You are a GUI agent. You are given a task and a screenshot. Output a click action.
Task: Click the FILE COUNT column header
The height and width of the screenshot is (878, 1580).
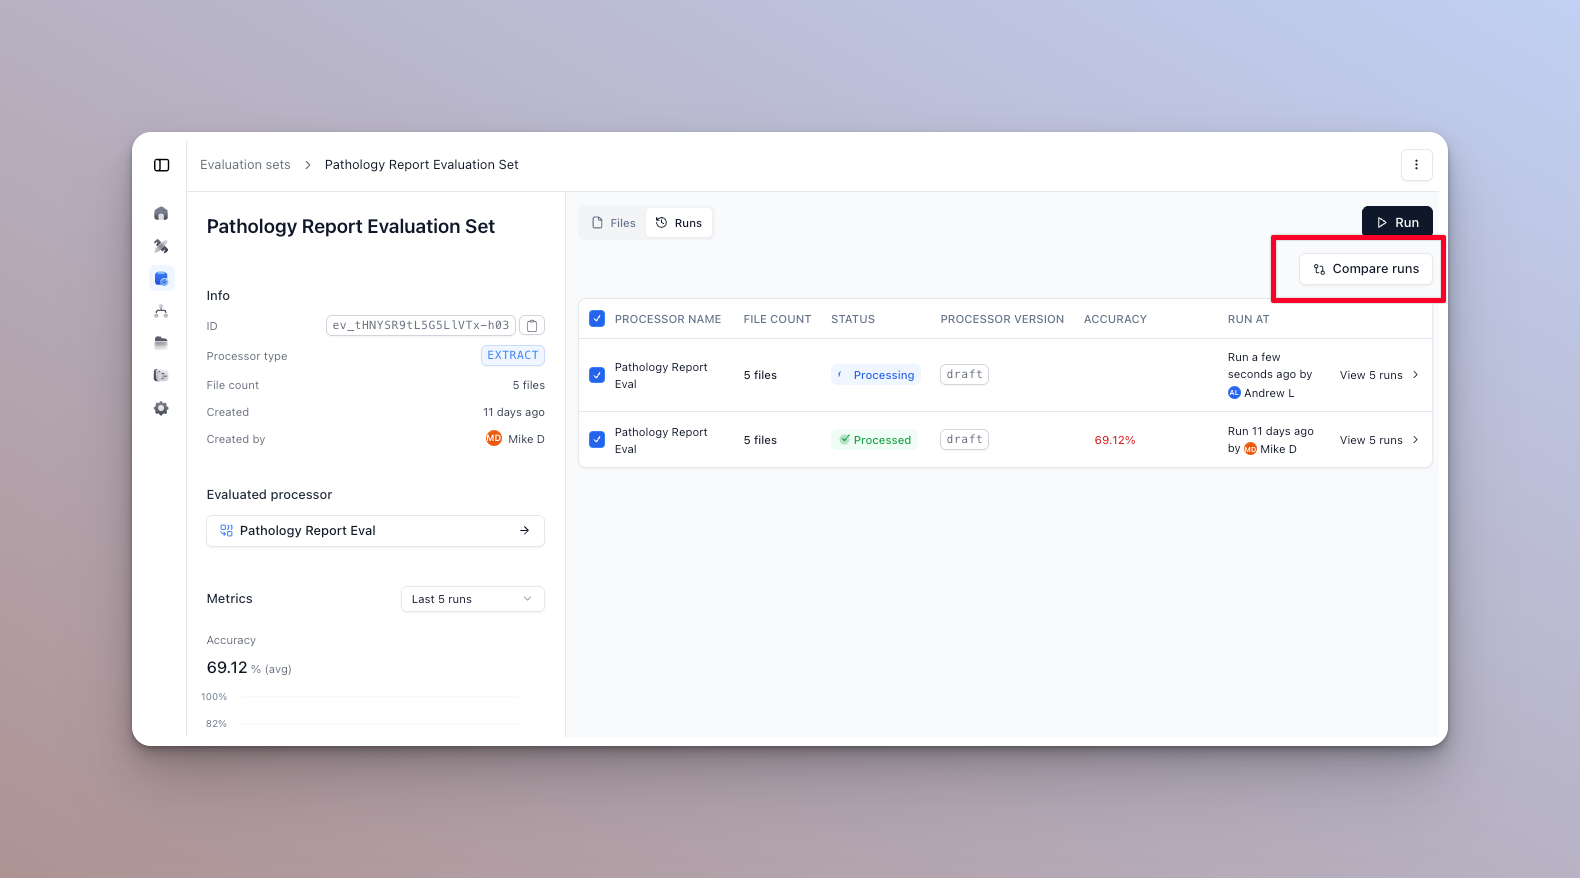tap(777, 319)
